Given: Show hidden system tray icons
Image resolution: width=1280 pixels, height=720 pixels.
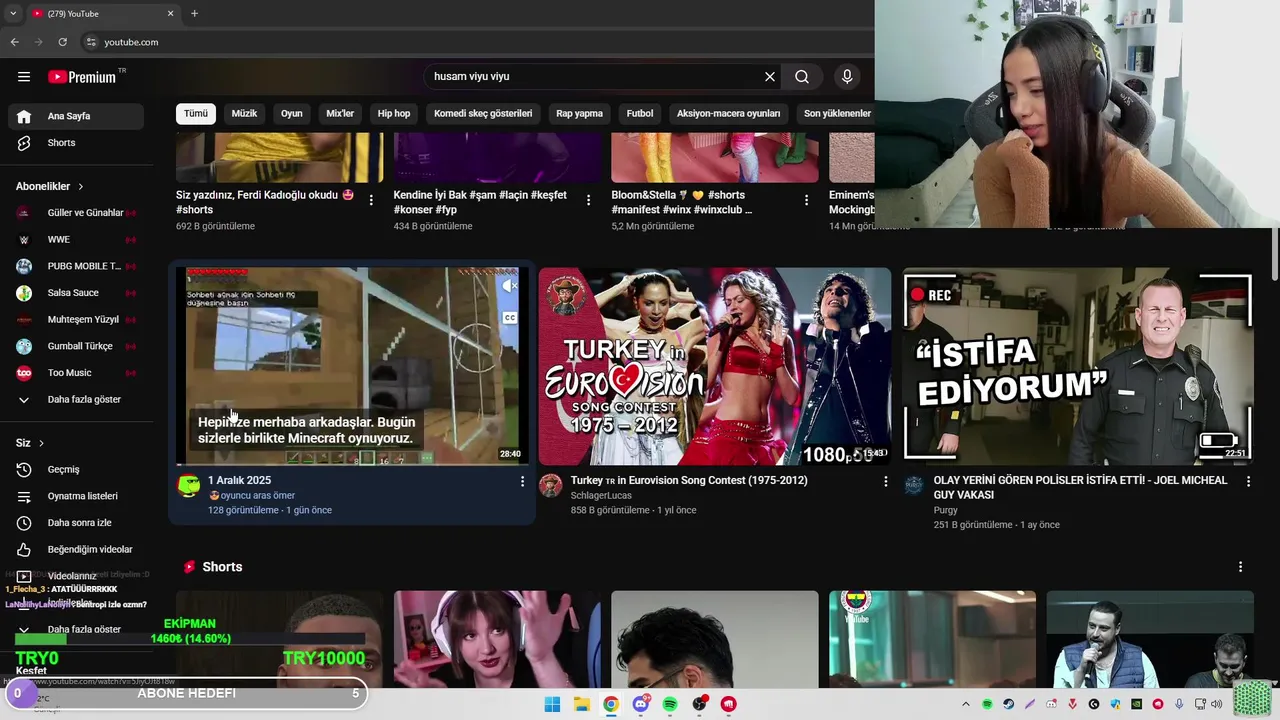Looking at the screenshot, I should (x=965, y=704).
